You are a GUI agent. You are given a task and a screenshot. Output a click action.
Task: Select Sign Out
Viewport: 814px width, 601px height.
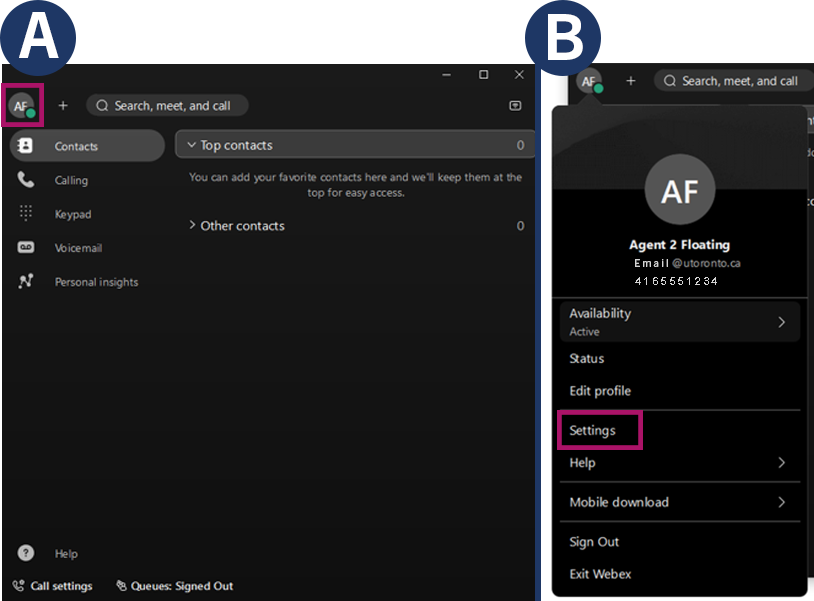pos(594,542)
